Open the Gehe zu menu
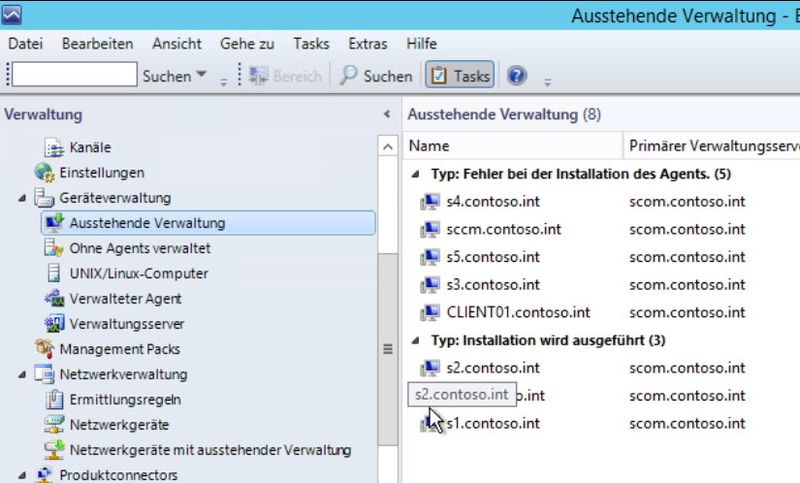This screenshot has height=483, width=800. 247,44
